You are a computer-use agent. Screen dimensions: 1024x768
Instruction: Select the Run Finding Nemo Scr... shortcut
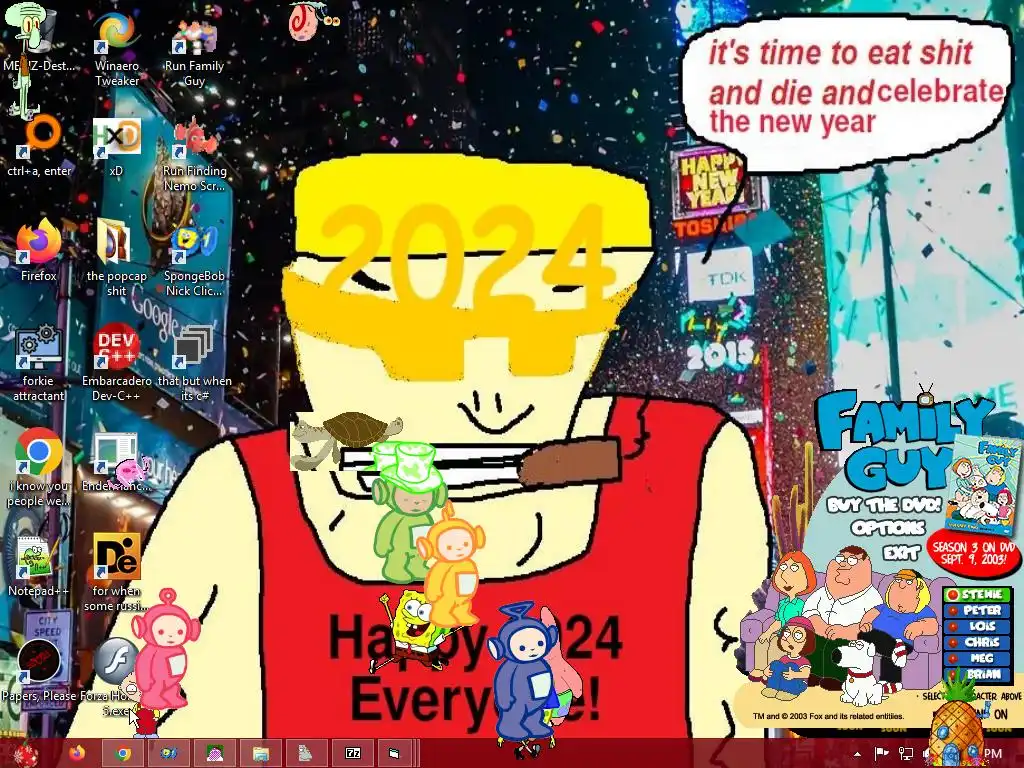(x=194, y=155)
